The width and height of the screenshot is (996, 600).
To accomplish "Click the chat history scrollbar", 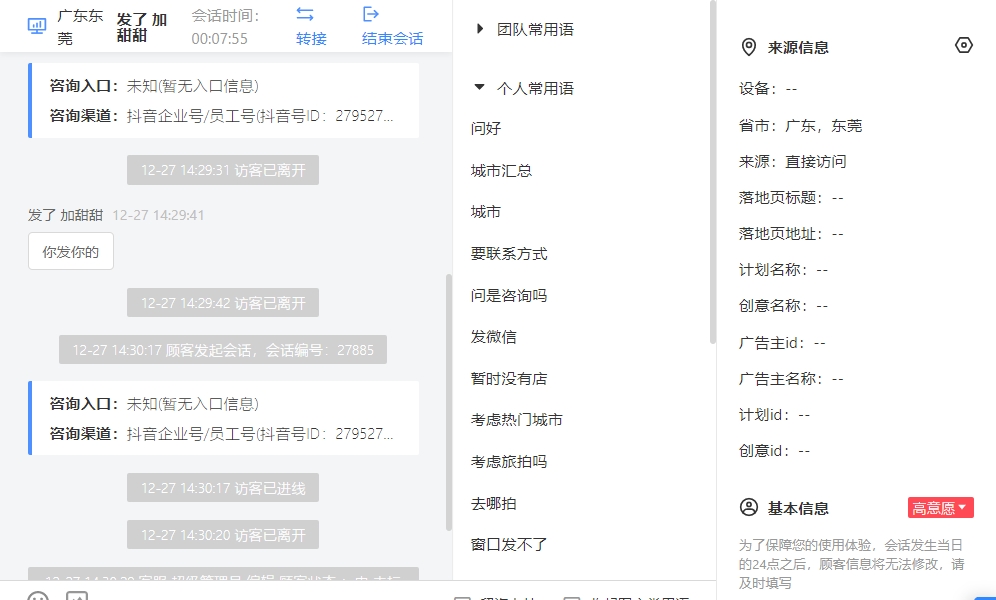I will pos(449,402).
